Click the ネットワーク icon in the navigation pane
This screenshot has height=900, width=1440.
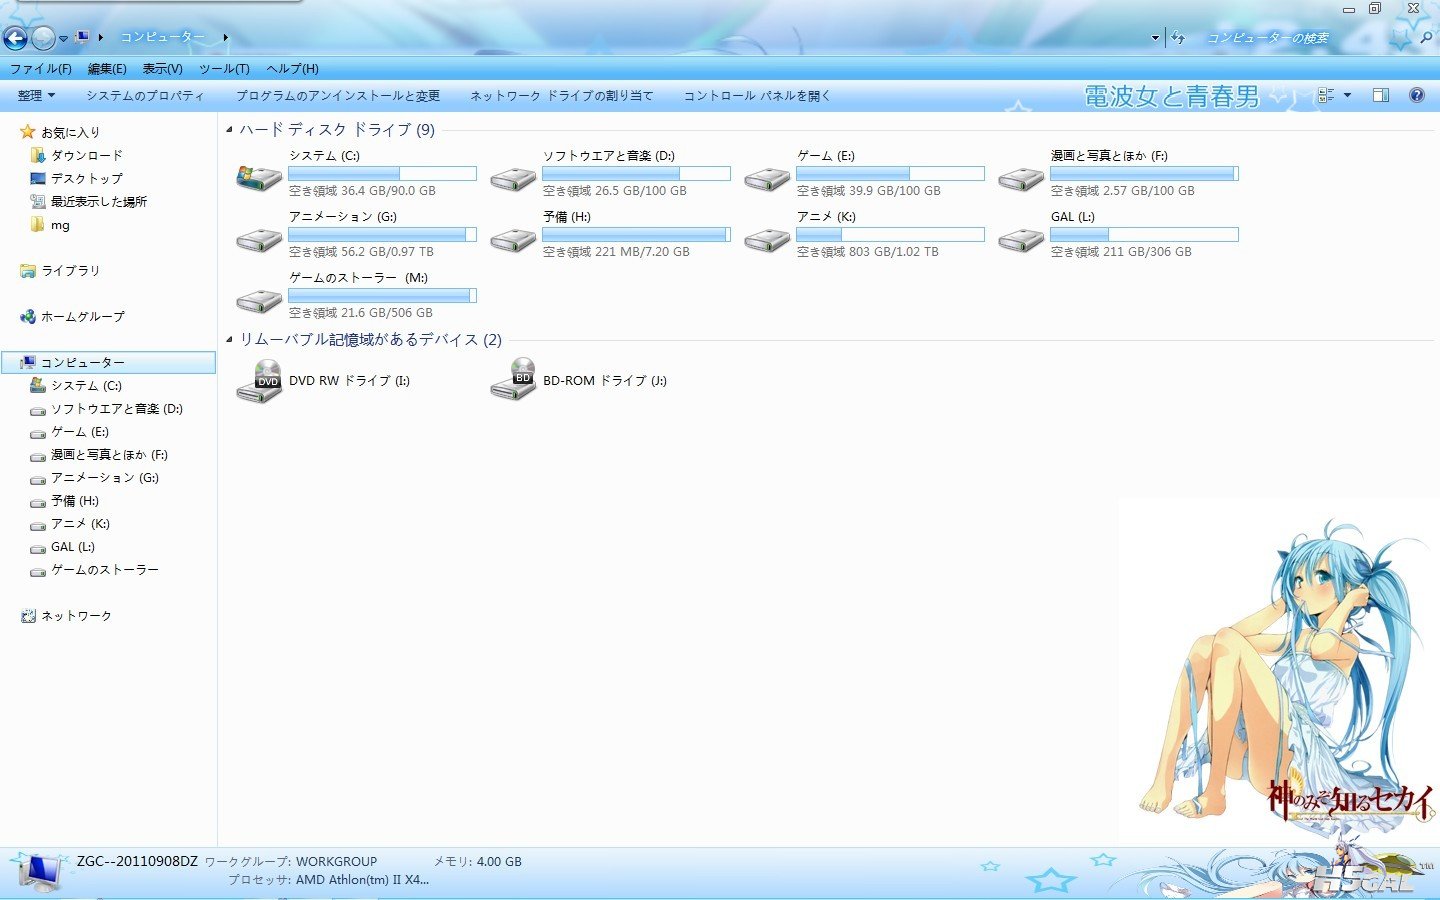pyautogui.click(x=28, y=616)
